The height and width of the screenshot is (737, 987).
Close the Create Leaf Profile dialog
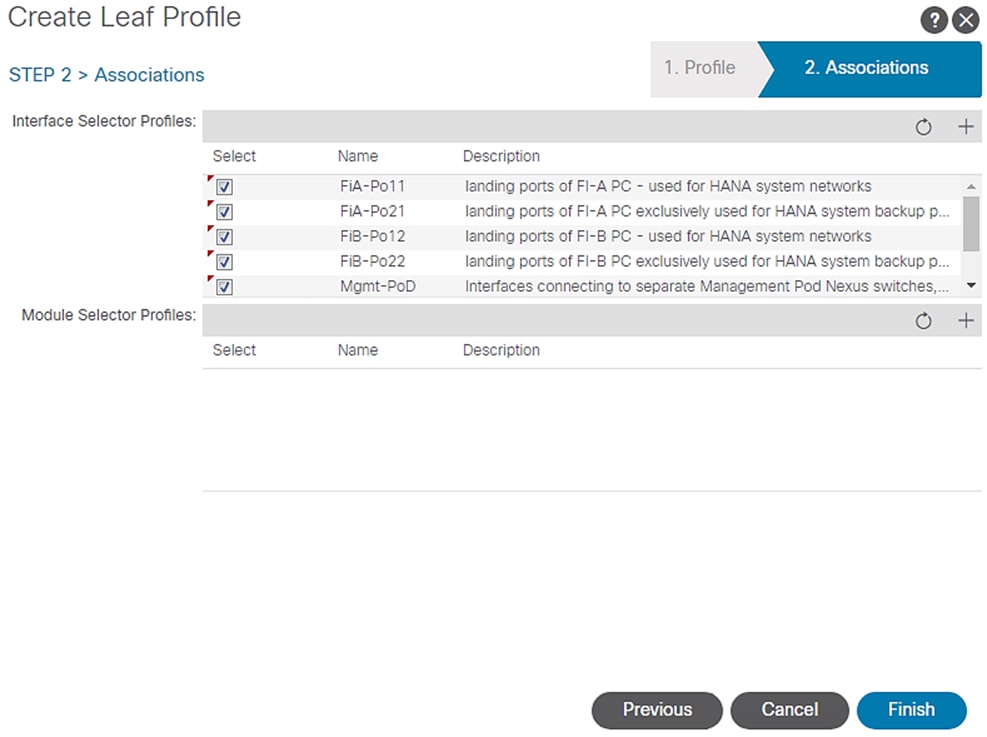click(965, 20)
